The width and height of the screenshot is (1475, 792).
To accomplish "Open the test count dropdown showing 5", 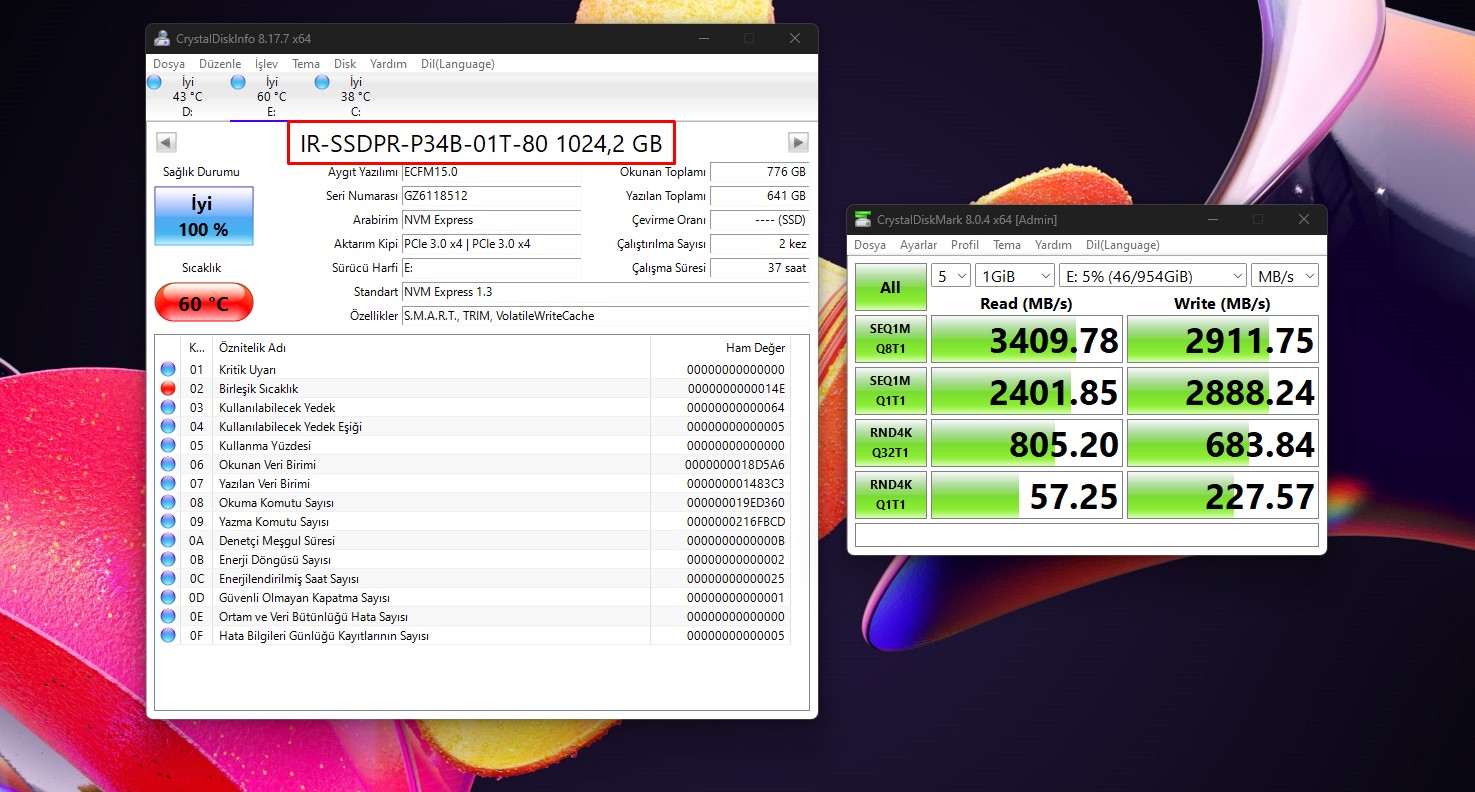I will (951, 275).
